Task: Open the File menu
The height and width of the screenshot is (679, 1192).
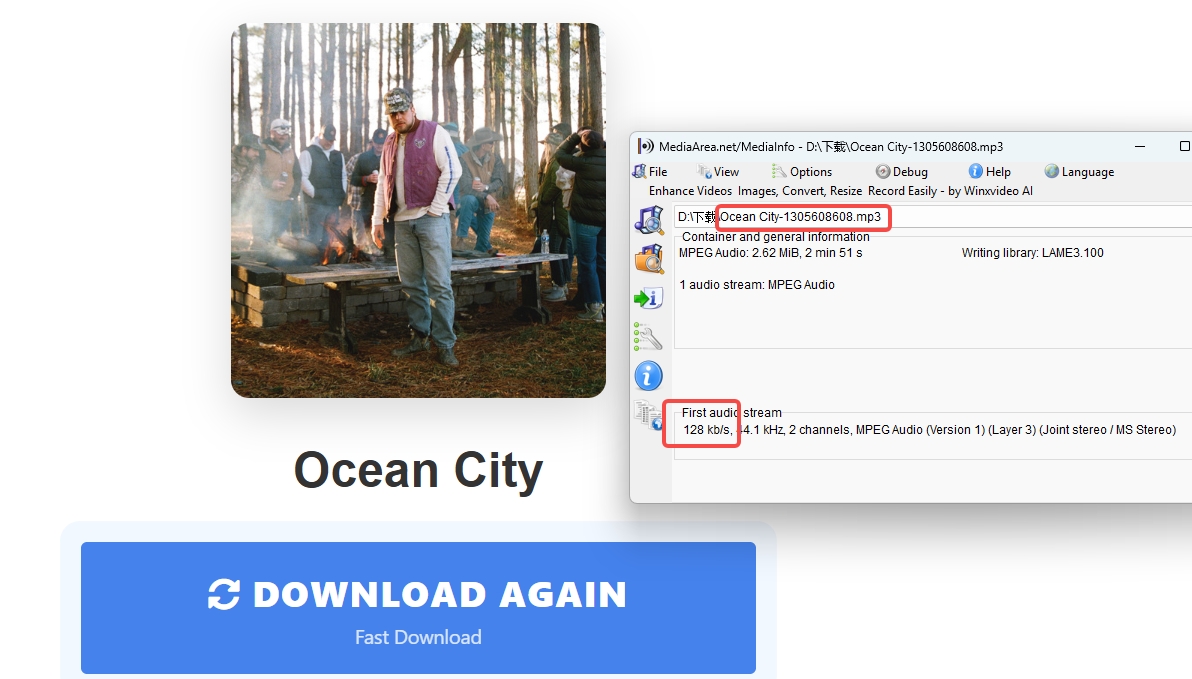Action: click(658, 171)
